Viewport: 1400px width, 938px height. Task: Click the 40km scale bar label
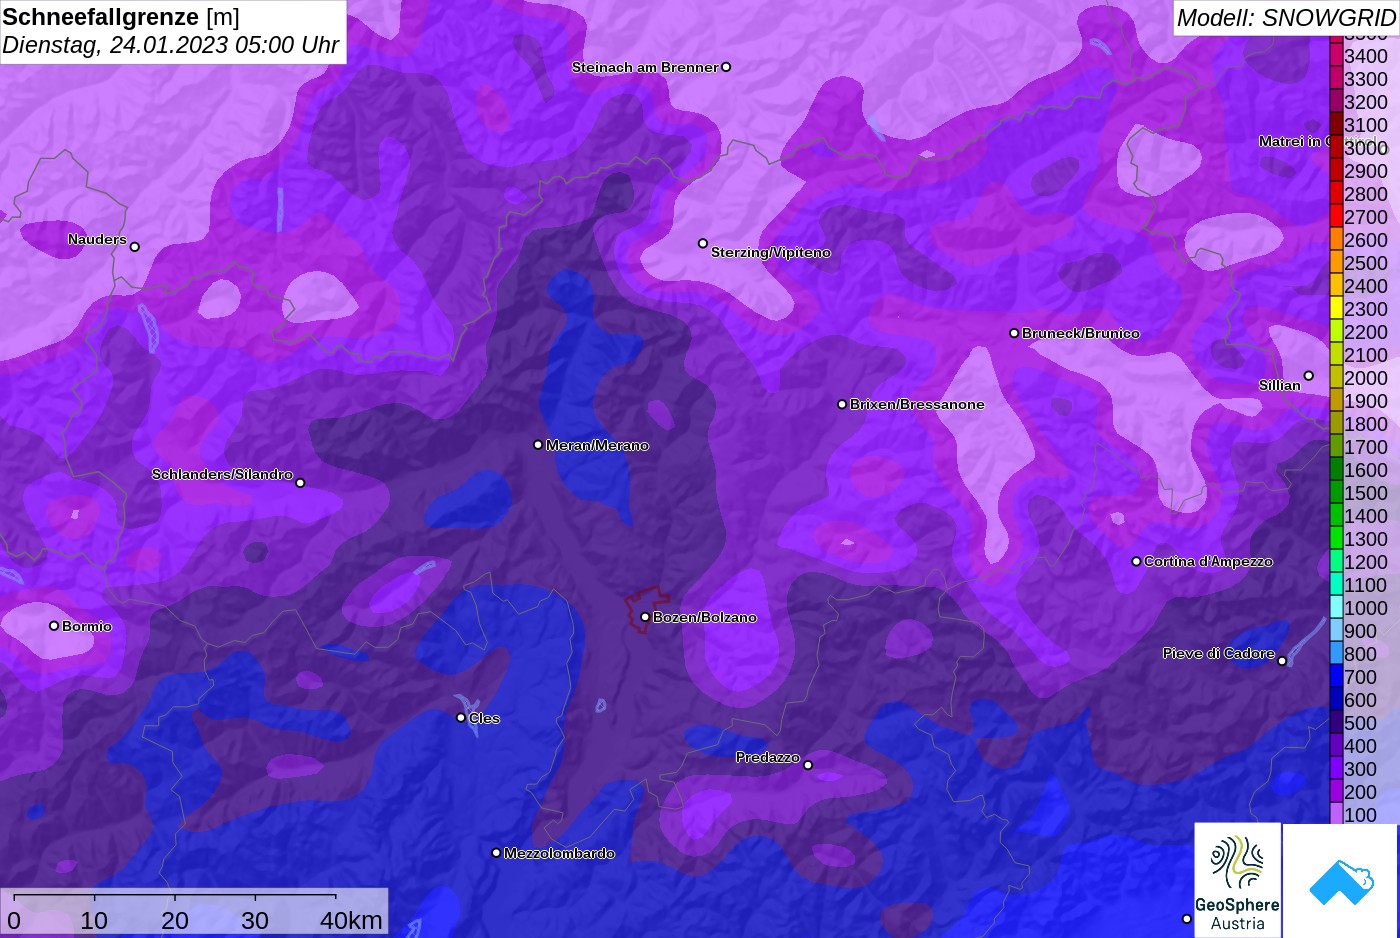click(351, 920)
